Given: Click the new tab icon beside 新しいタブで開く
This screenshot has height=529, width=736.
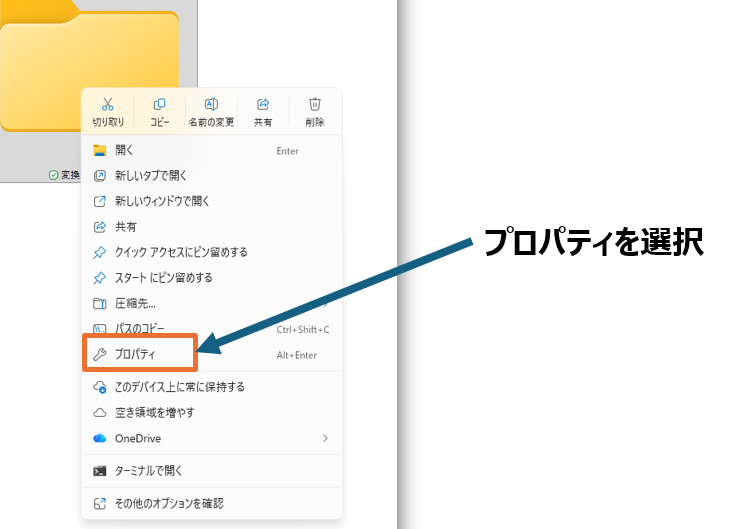Looking at the screenshot, I should (x=100, y=176).
